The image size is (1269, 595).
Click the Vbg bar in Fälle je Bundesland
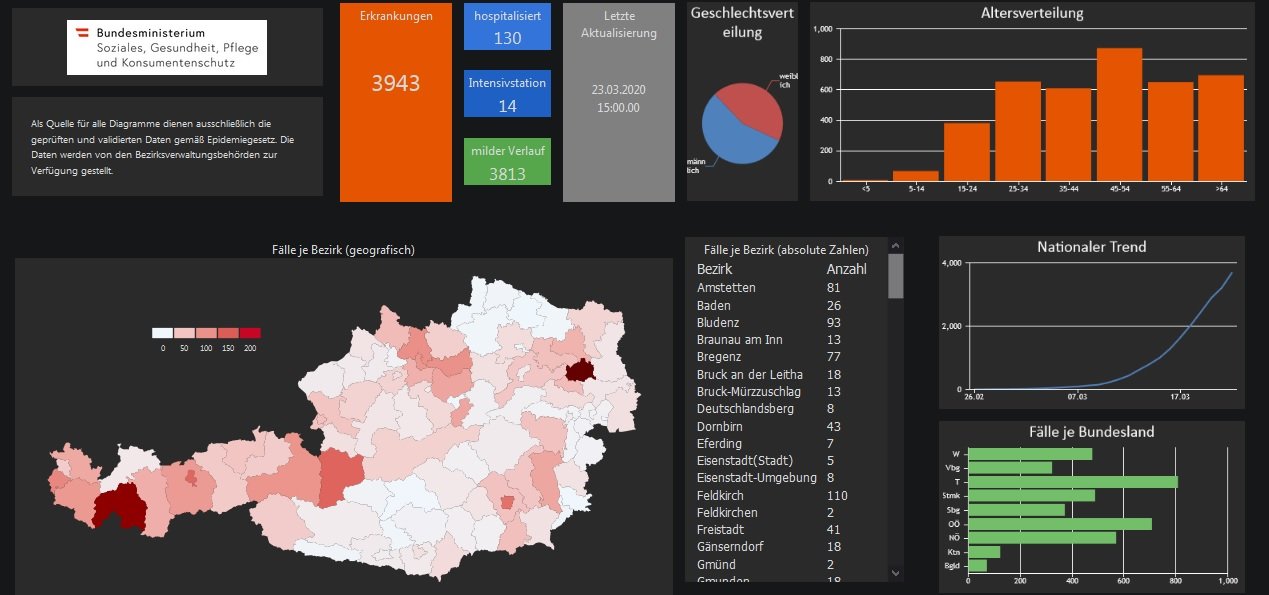(x=1011, y=467)
